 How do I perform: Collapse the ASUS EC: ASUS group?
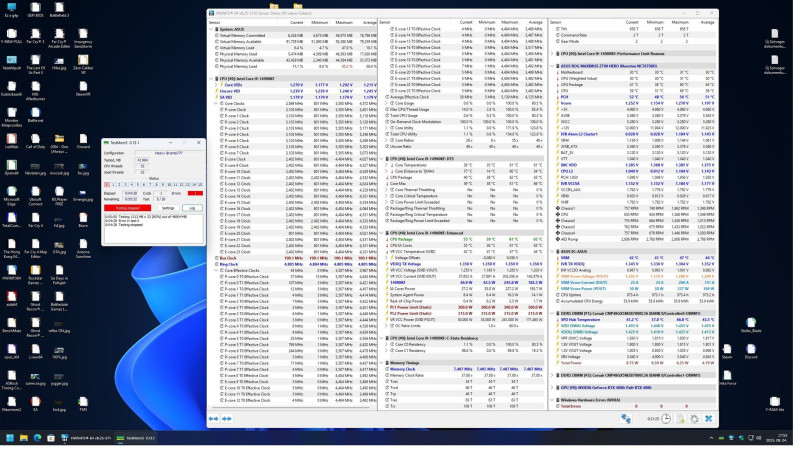[552, 251]
